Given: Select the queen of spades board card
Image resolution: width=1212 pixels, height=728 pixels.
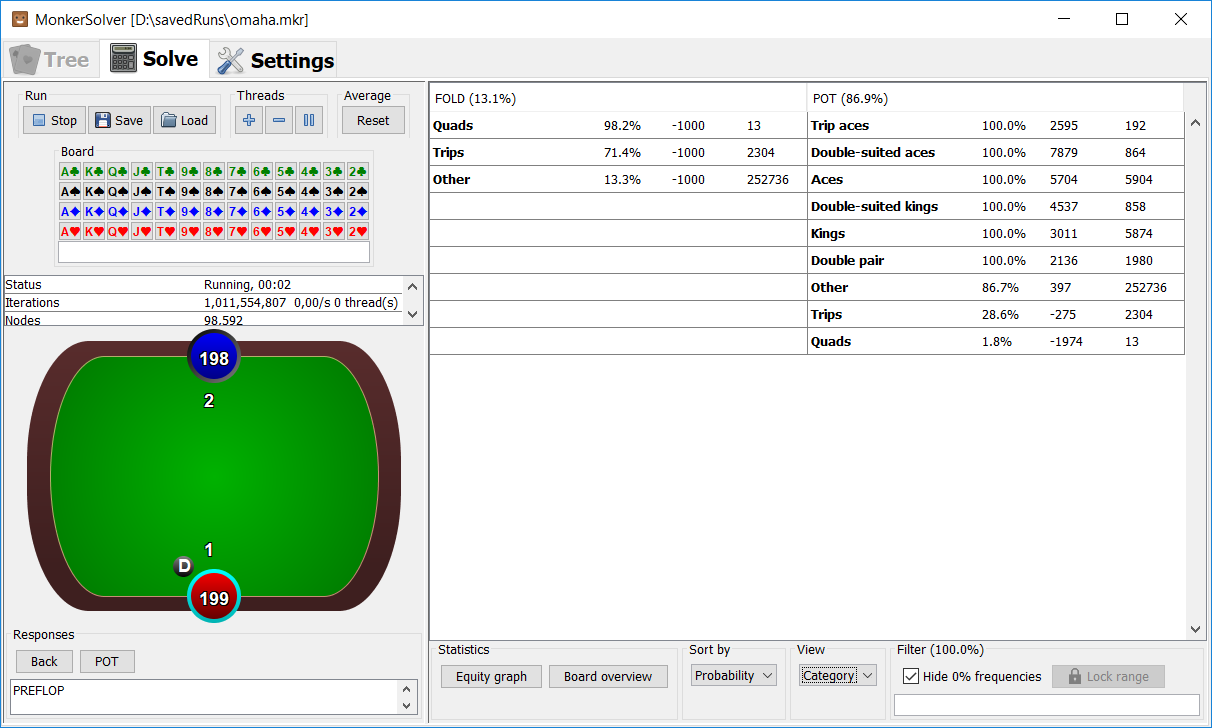Looking at the screenshot, I should coord(118,191).
